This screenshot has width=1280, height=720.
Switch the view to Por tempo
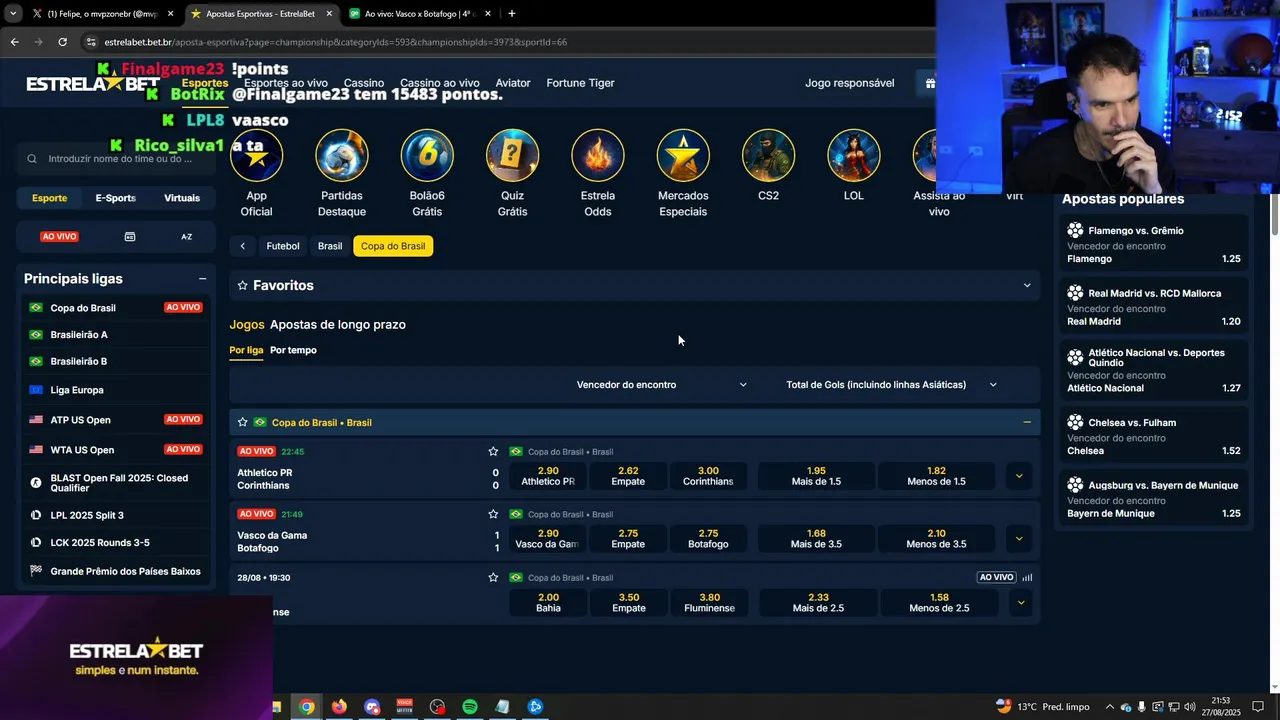click(293, 350)
